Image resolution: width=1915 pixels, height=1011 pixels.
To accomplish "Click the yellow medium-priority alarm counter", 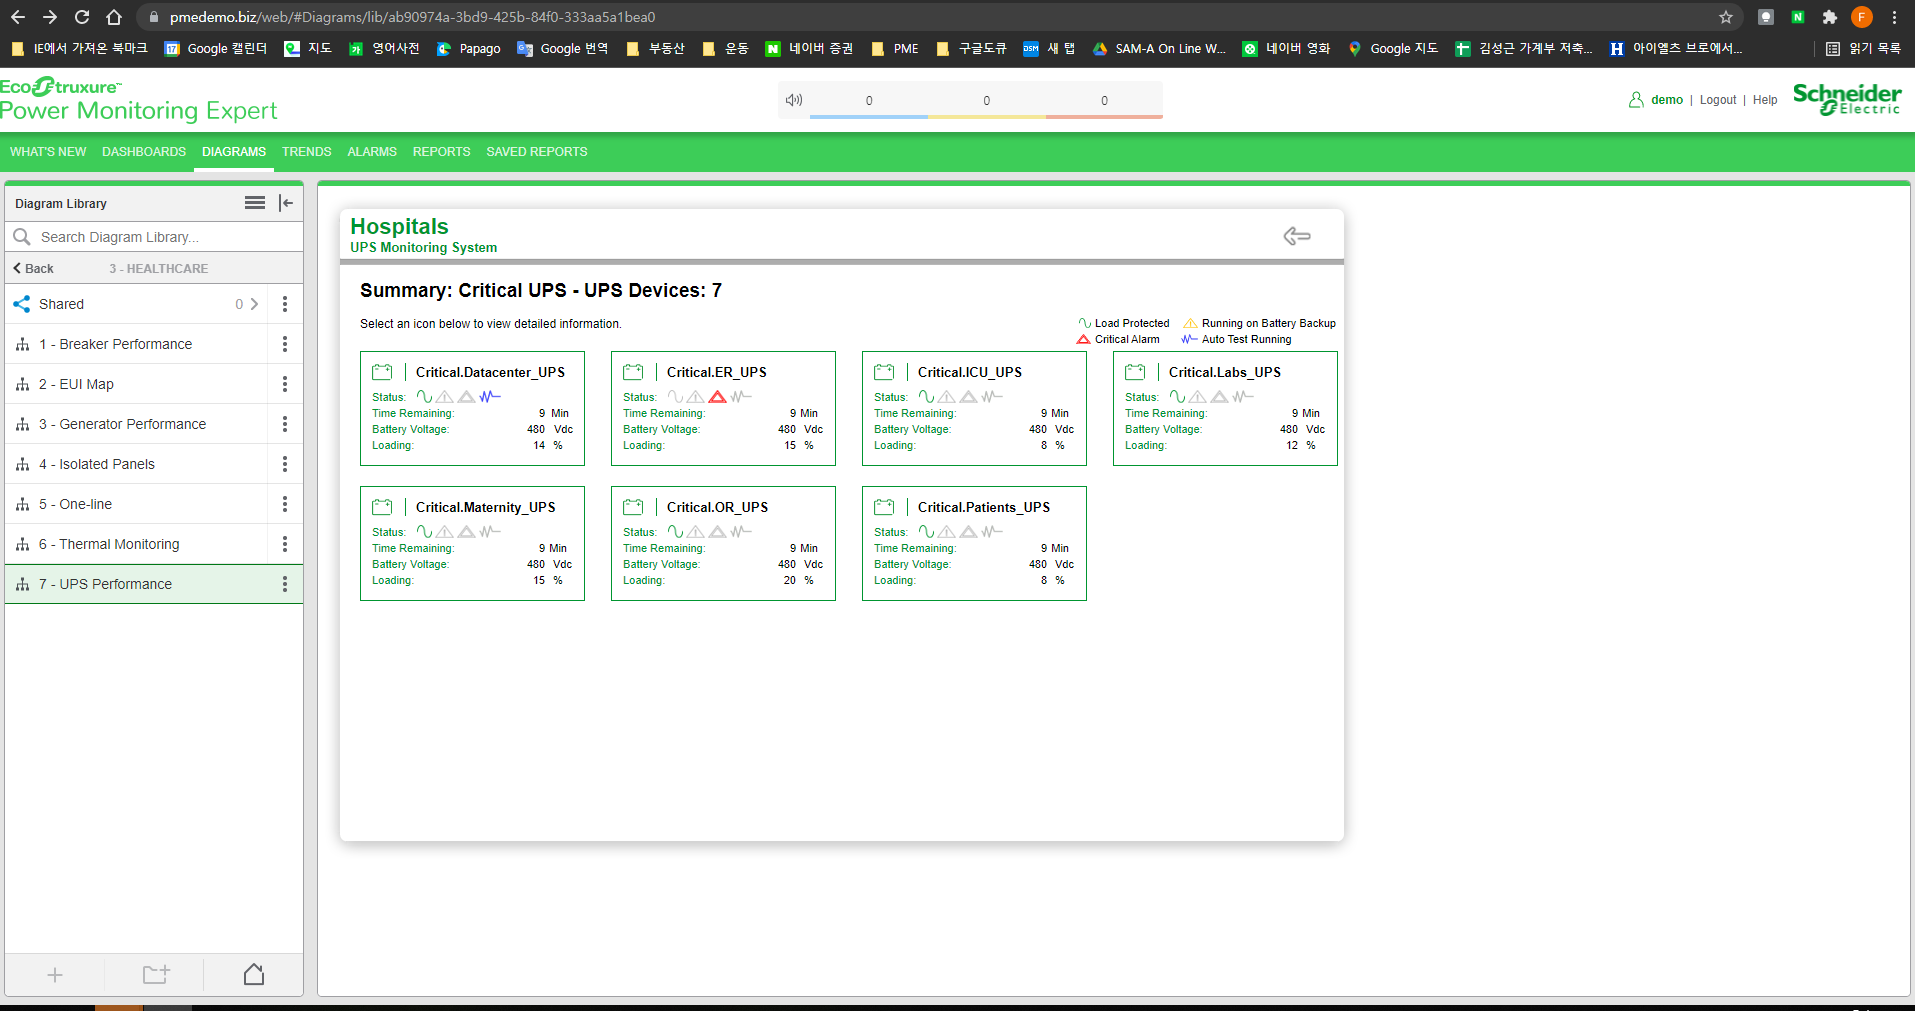I will pos(987,101).
